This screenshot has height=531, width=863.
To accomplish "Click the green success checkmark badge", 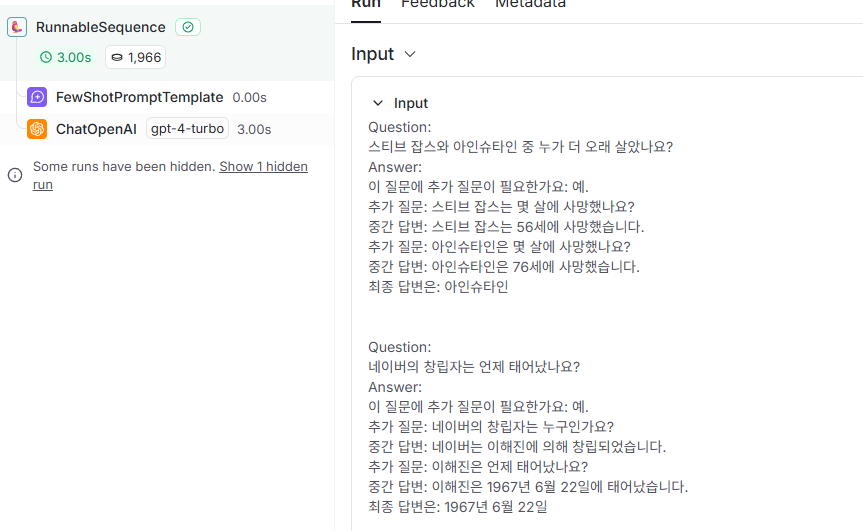I will coord(188,27).
